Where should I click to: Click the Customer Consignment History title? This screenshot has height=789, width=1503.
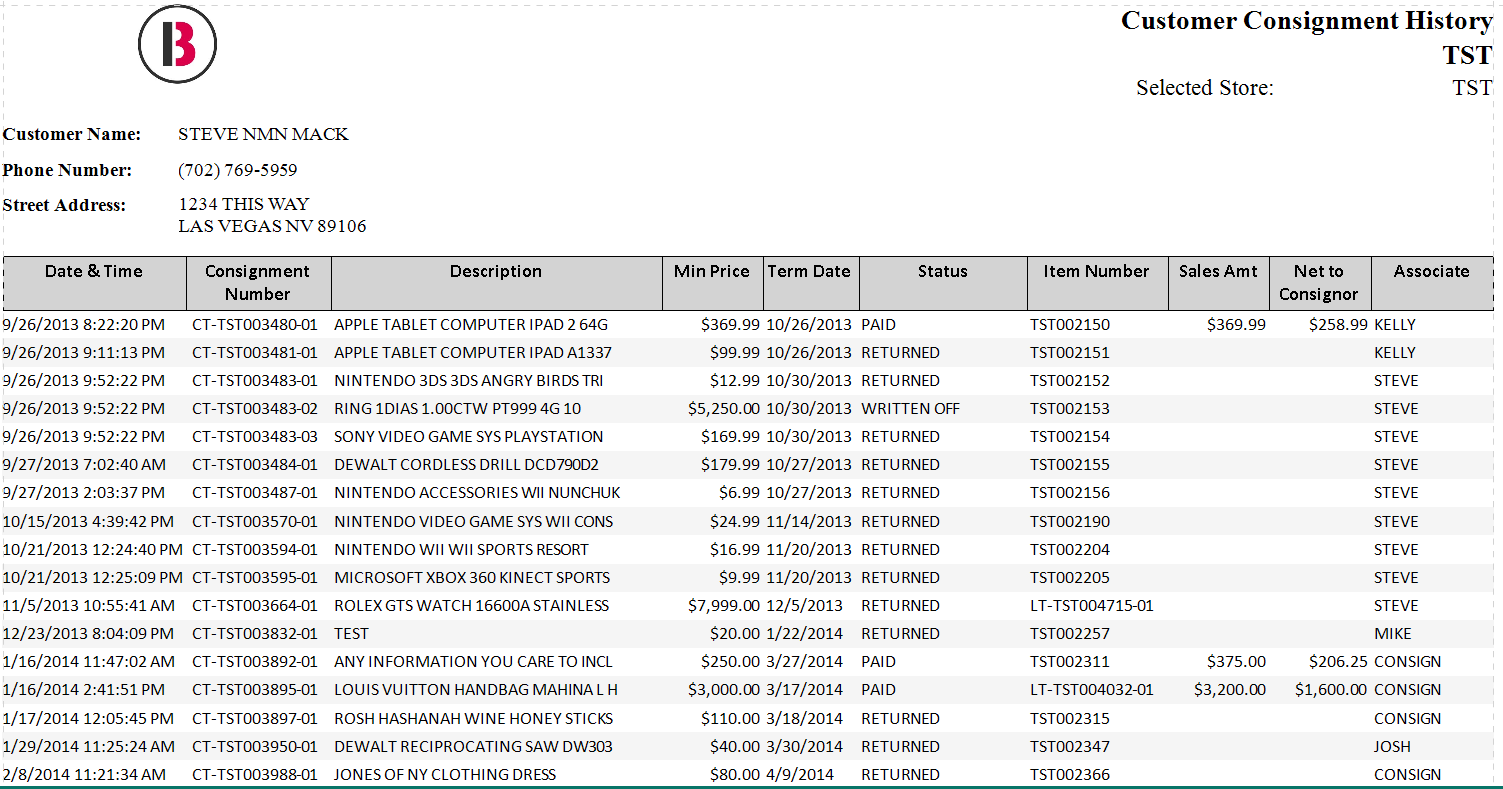coord(1307,21)
